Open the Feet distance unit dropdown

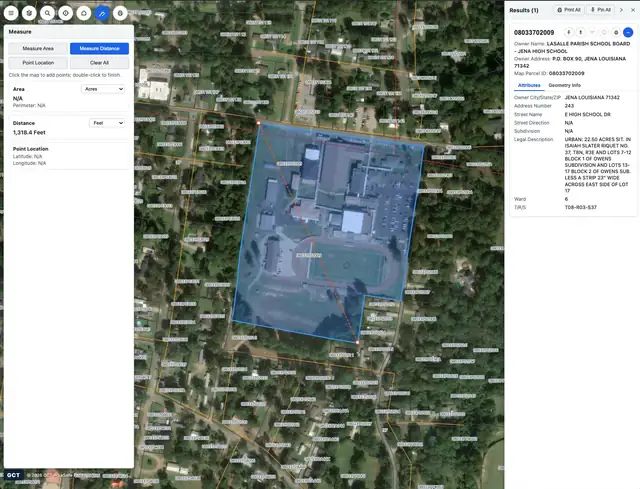(x=107, y=123)
